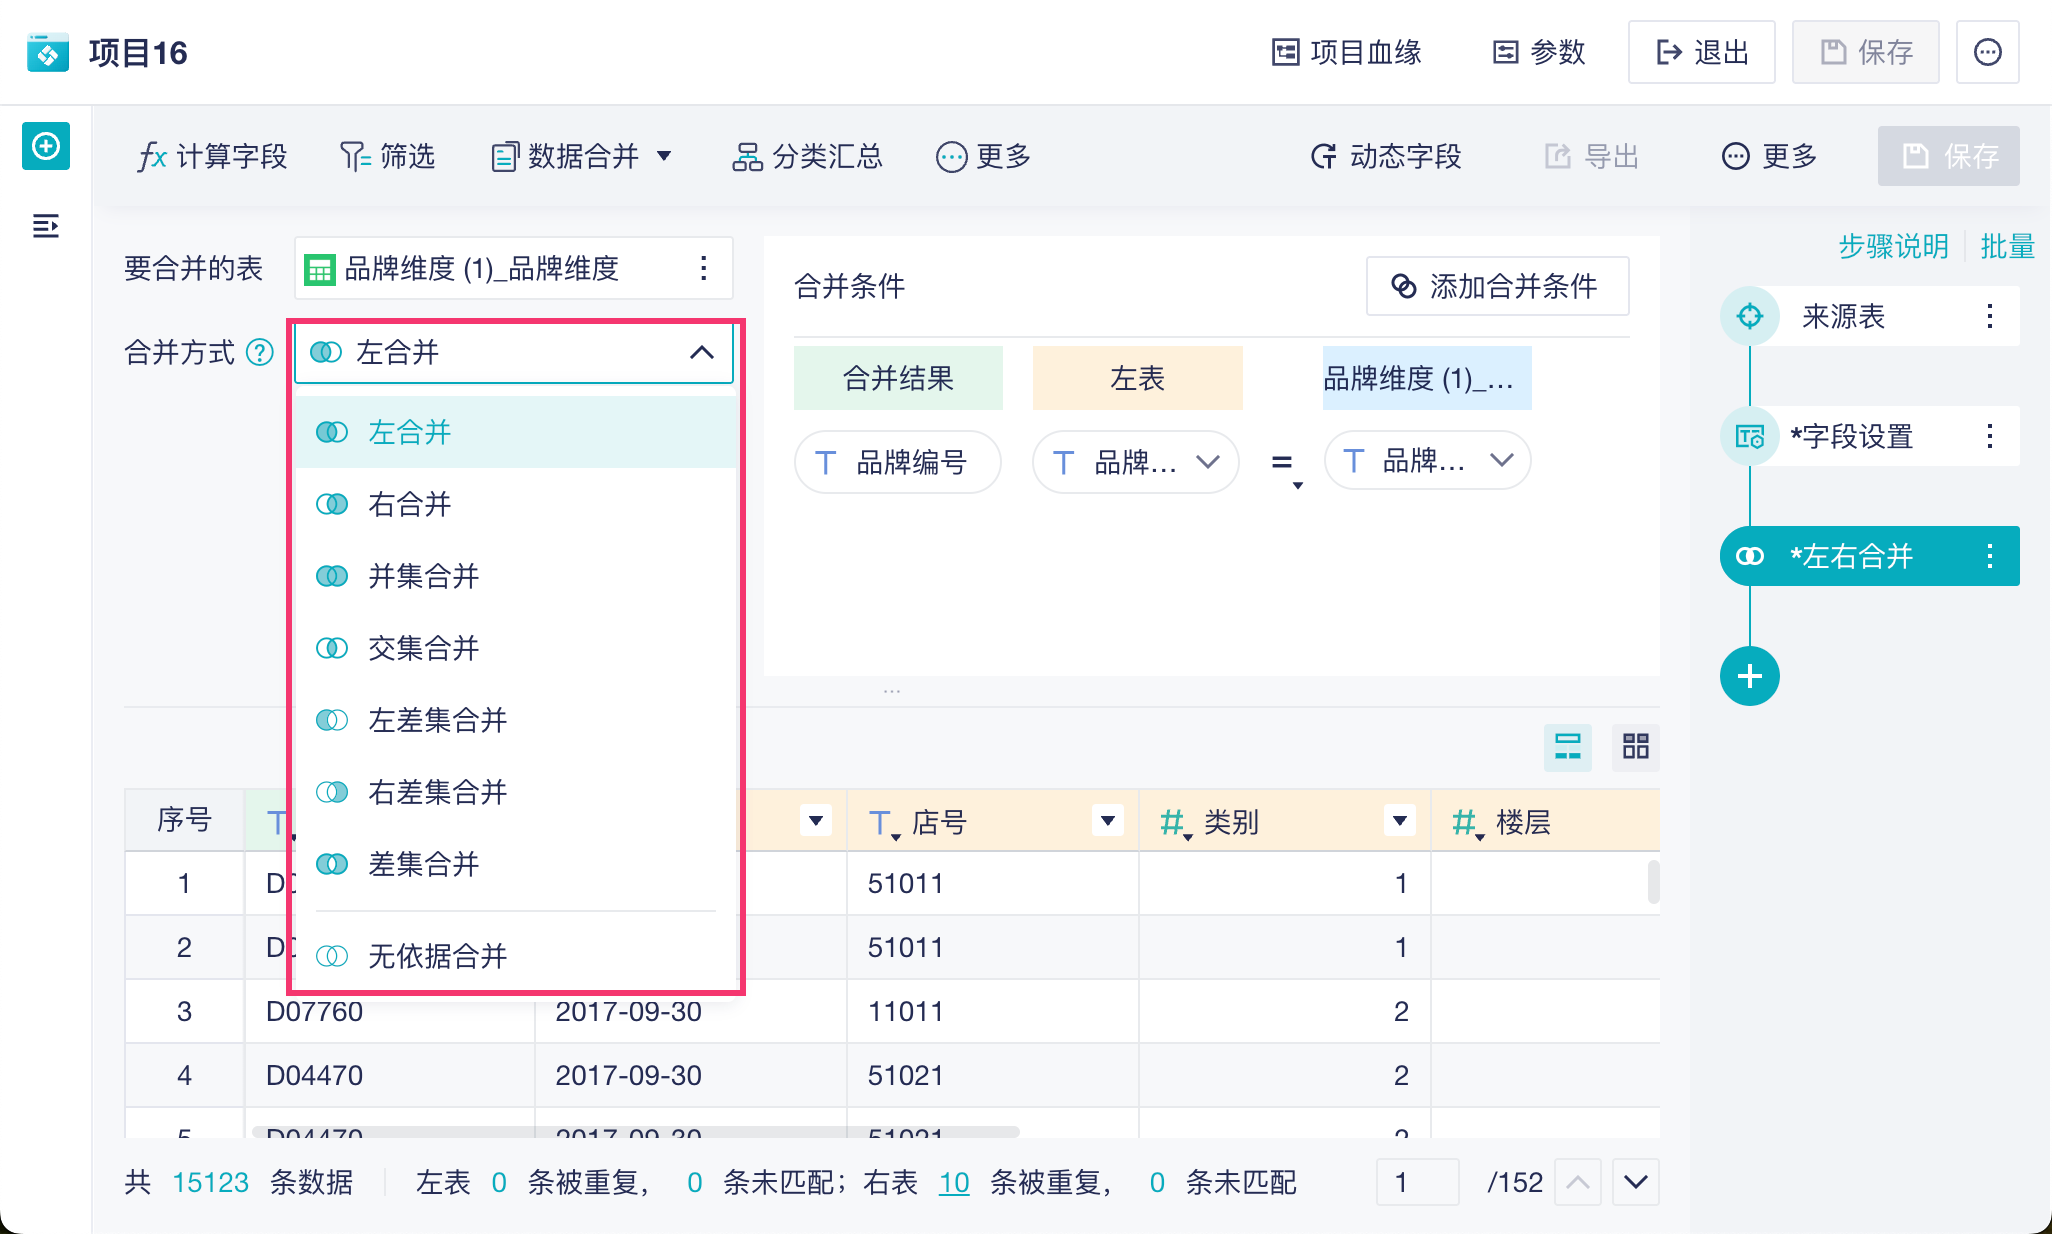Switch to grid view layout toggle

click(1635, 746)
